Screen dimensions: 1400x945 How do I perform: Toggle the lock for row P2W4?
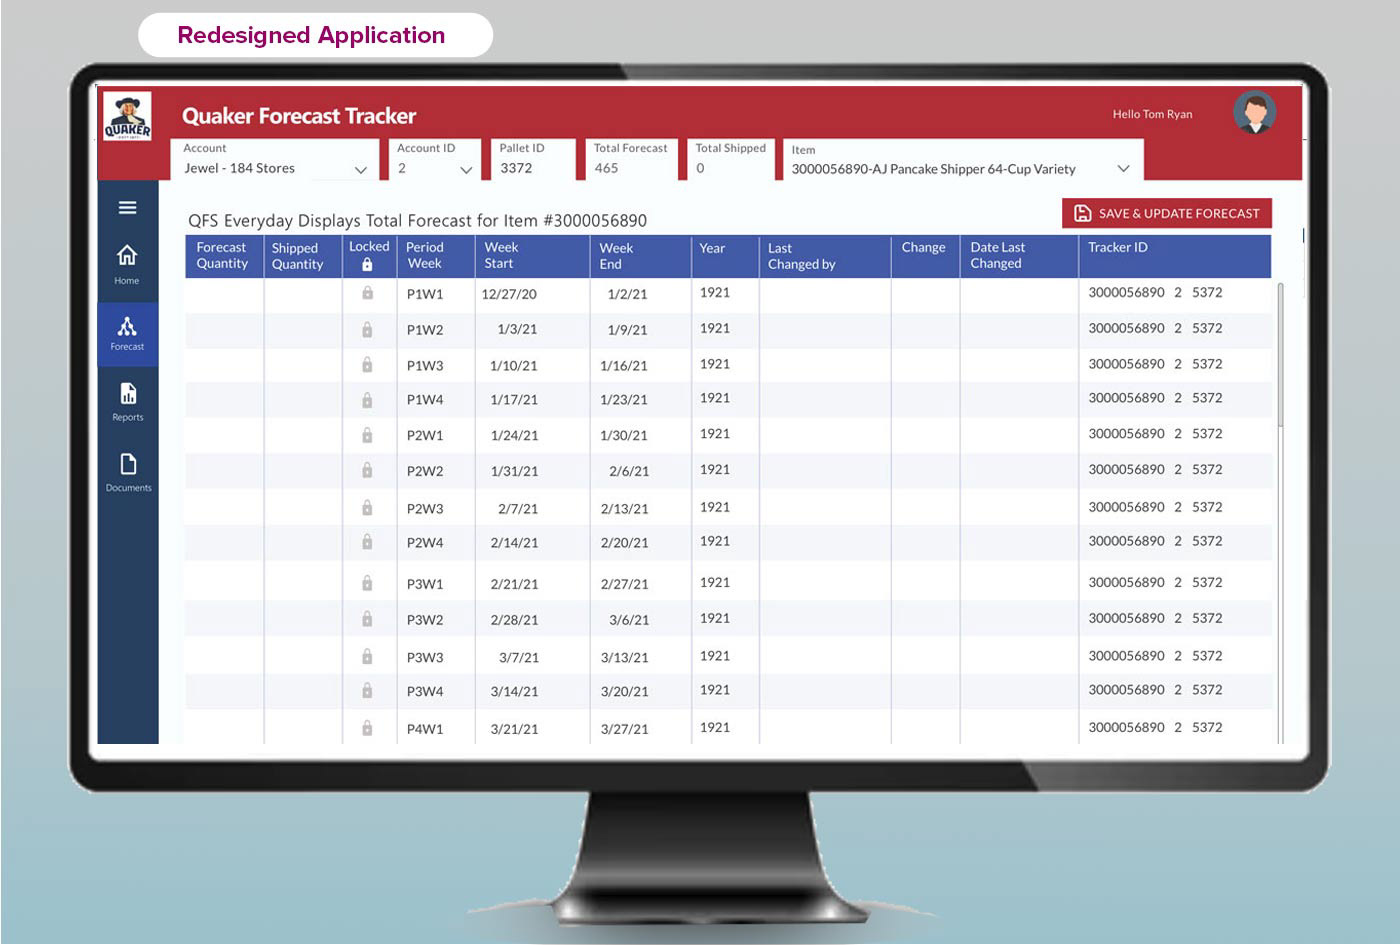(x=367, y=541)
